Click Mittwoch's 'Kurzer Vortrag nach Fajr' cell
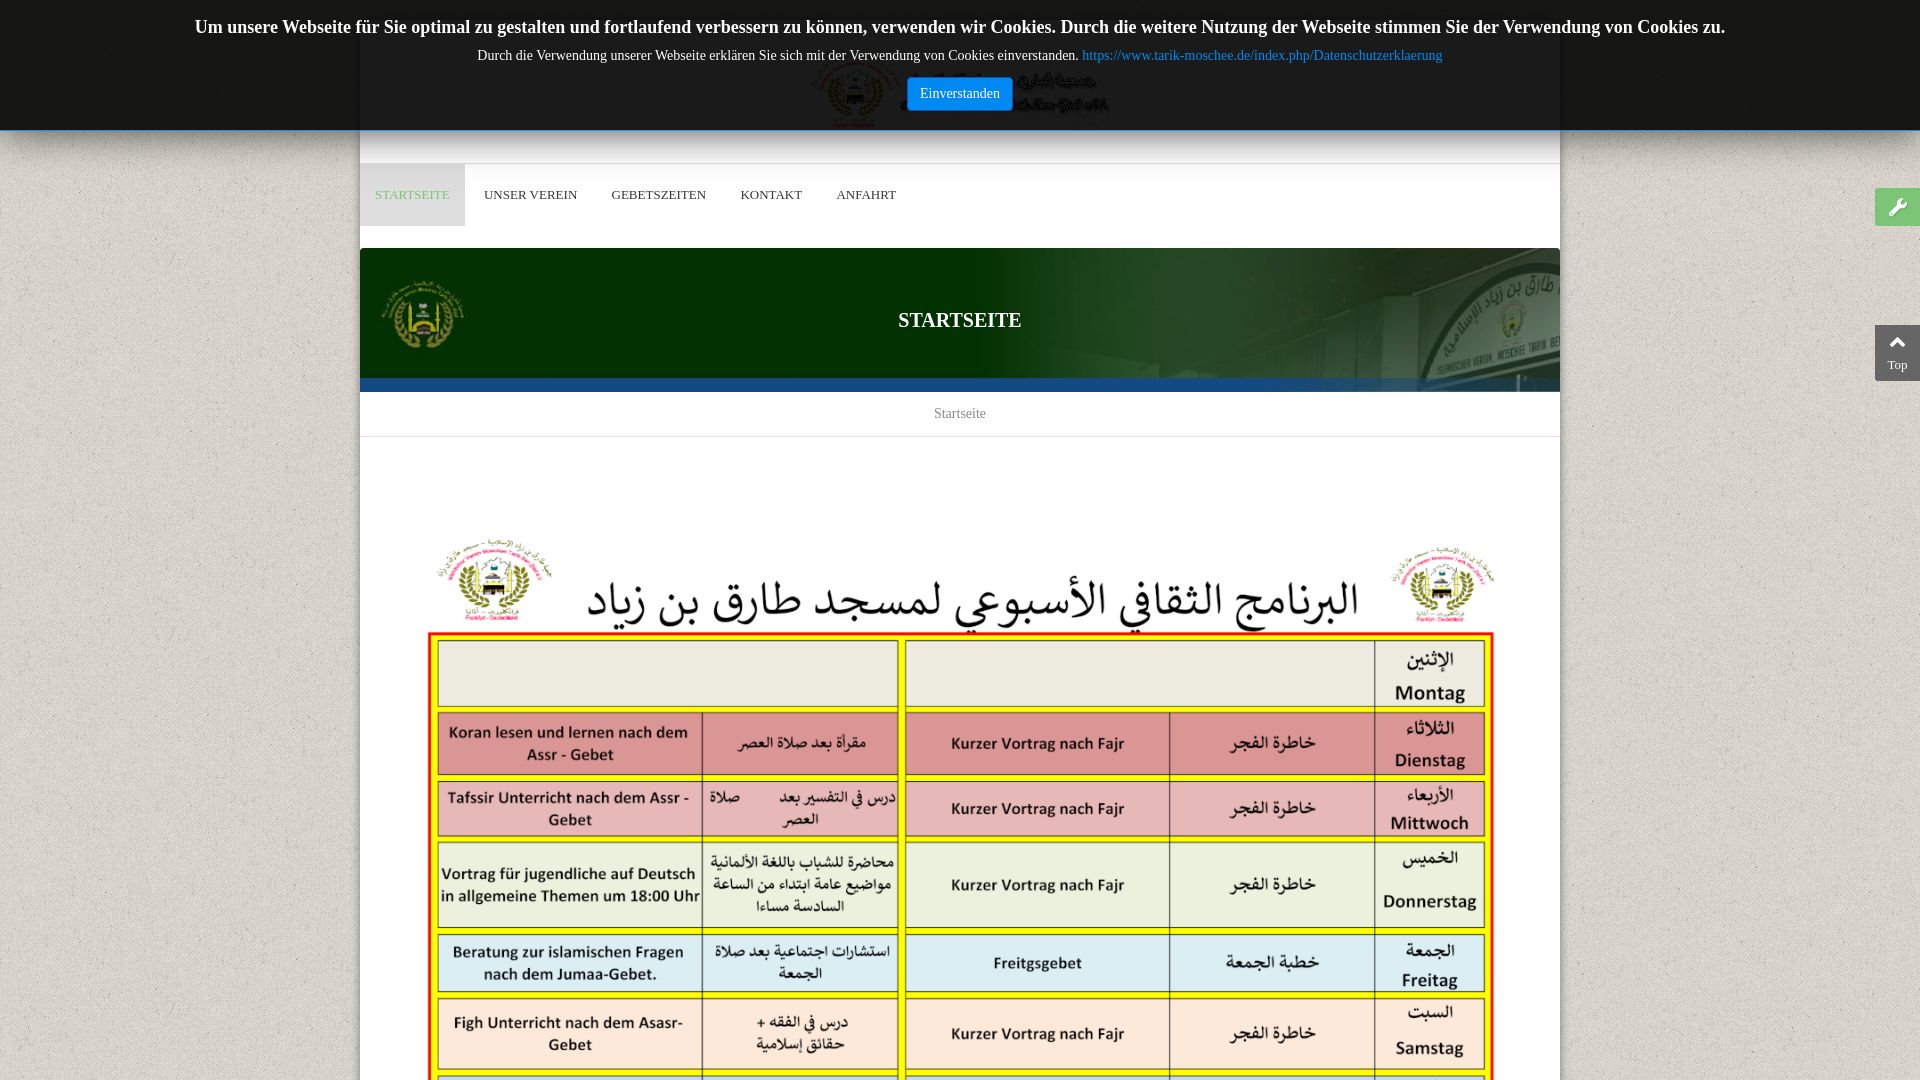This screenshot has width=1920, height=1080. (x=1037, y=809)
